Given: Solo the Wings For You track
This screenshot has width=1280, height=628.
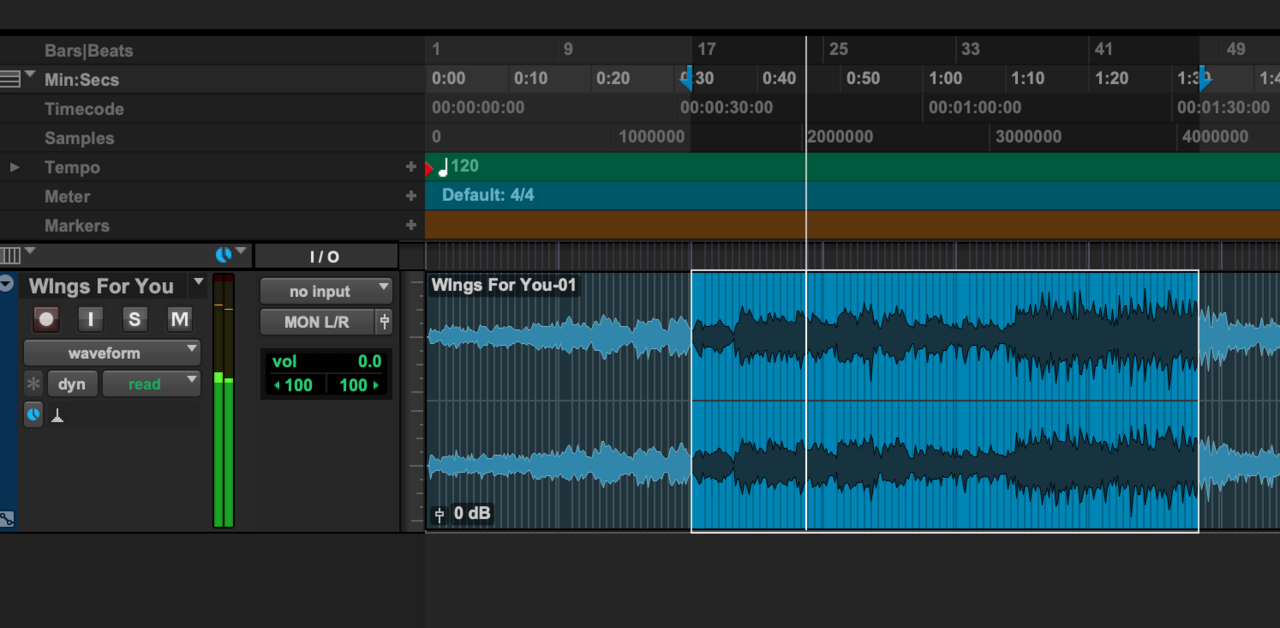Looking at the screenshot, I should pyautogui.click(x=135, y=319).
